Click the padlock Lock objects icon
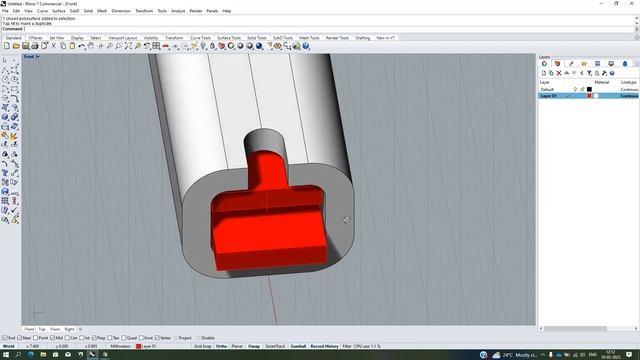This screenshot has width=640, height=360. point(212,46)
